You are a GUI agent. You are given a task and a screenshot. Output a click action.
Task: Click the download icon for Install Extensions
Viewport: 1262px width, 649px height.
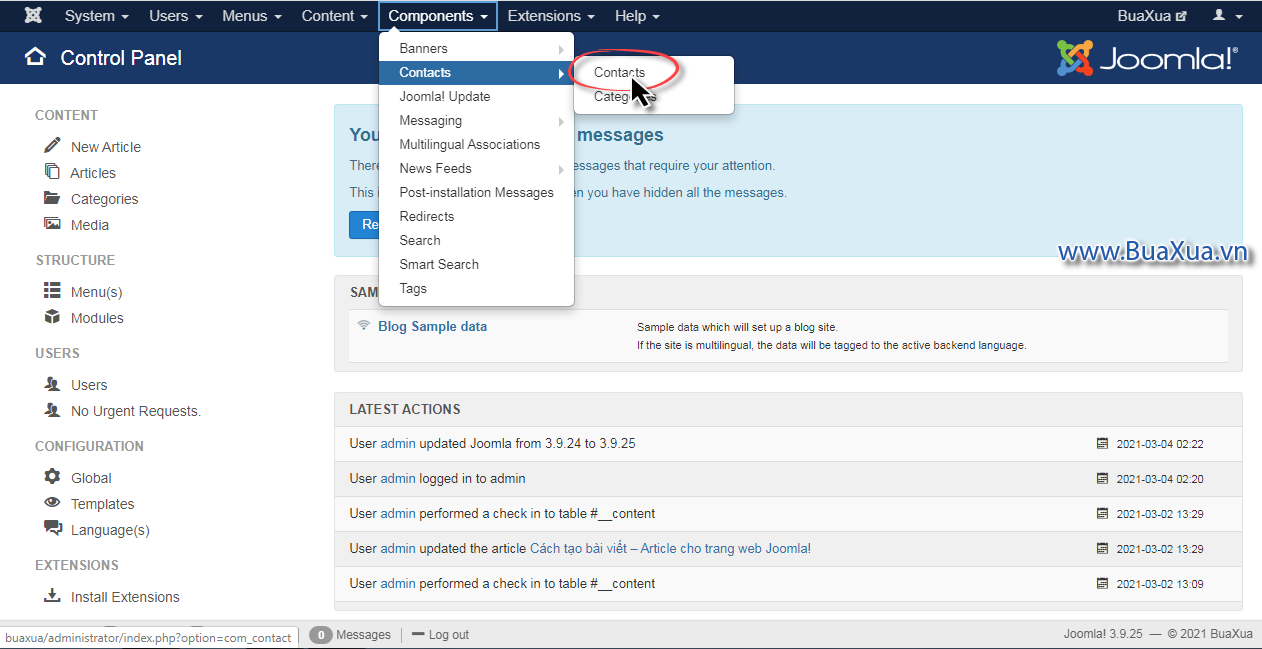tap(52, 596)
